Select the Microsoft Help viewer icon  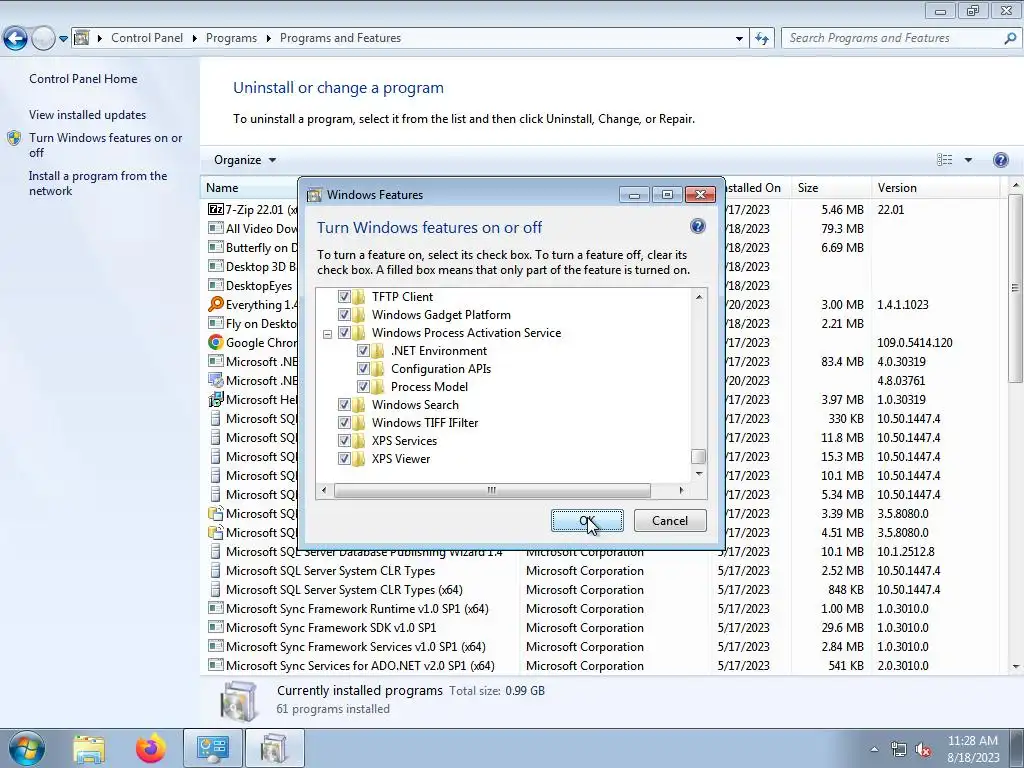coord(216,400)
